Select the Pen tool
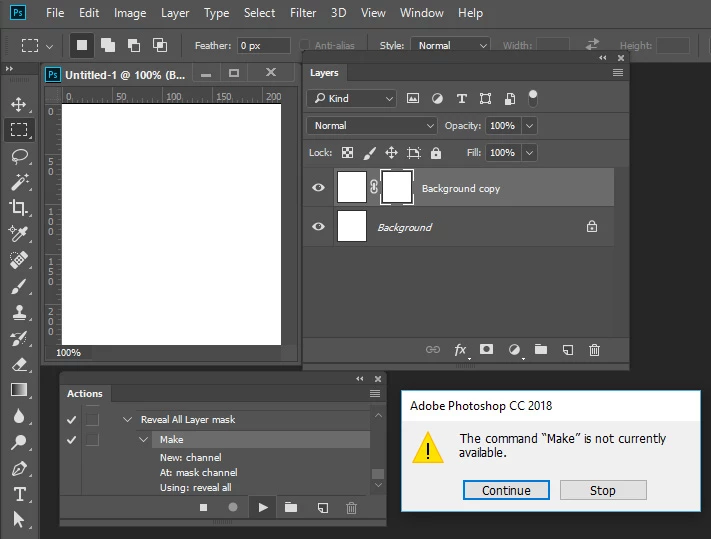 [x=19, y=468]
